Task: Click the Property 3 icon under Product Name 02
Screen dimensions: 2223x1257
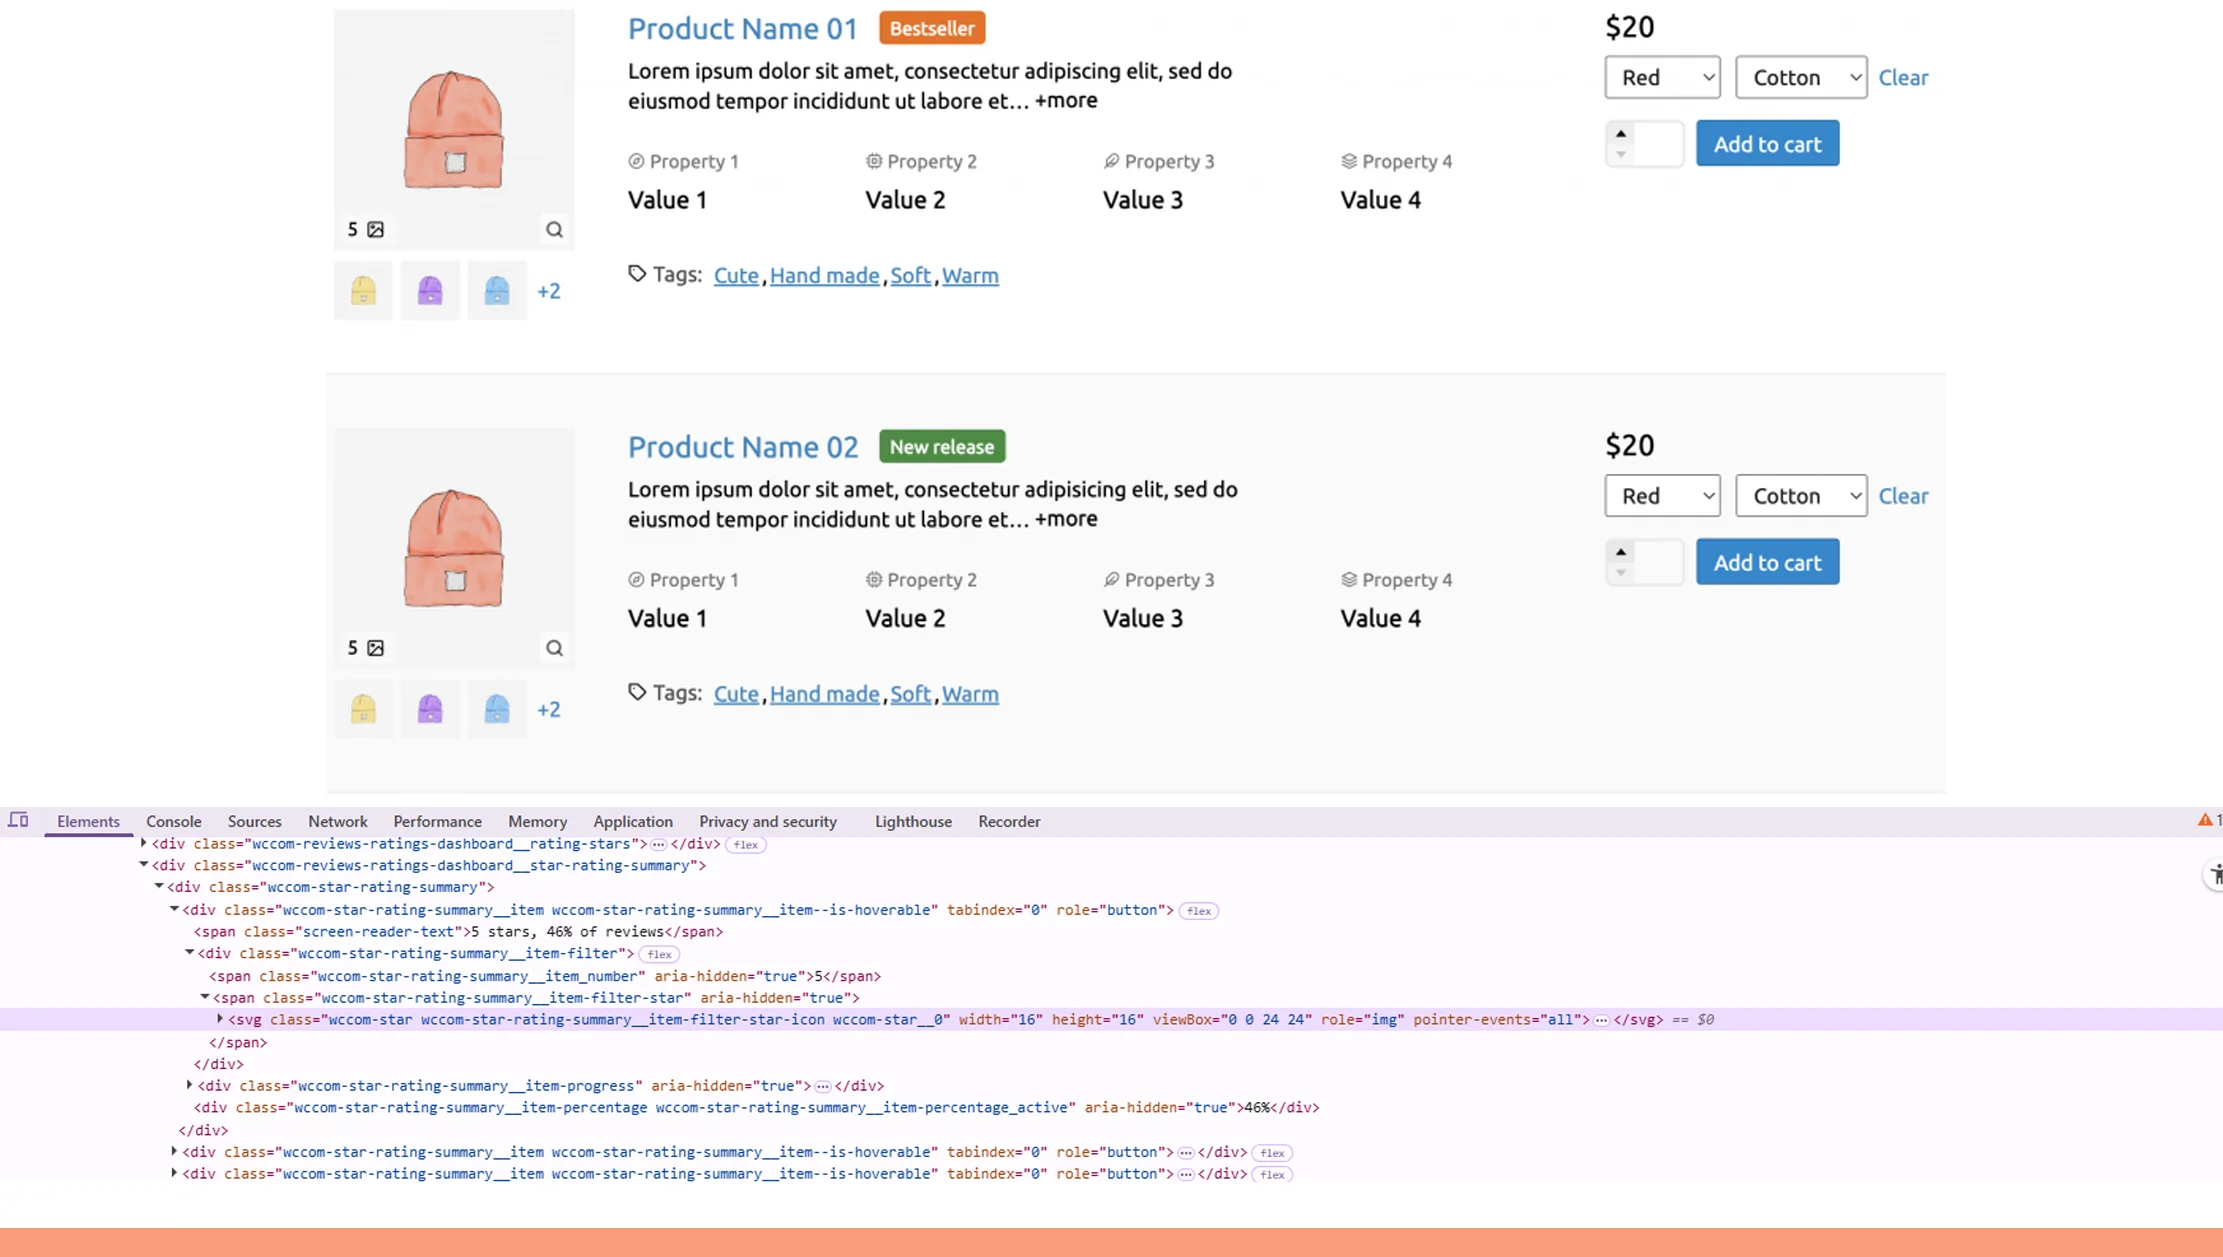Action: (x=1110, y=579)
